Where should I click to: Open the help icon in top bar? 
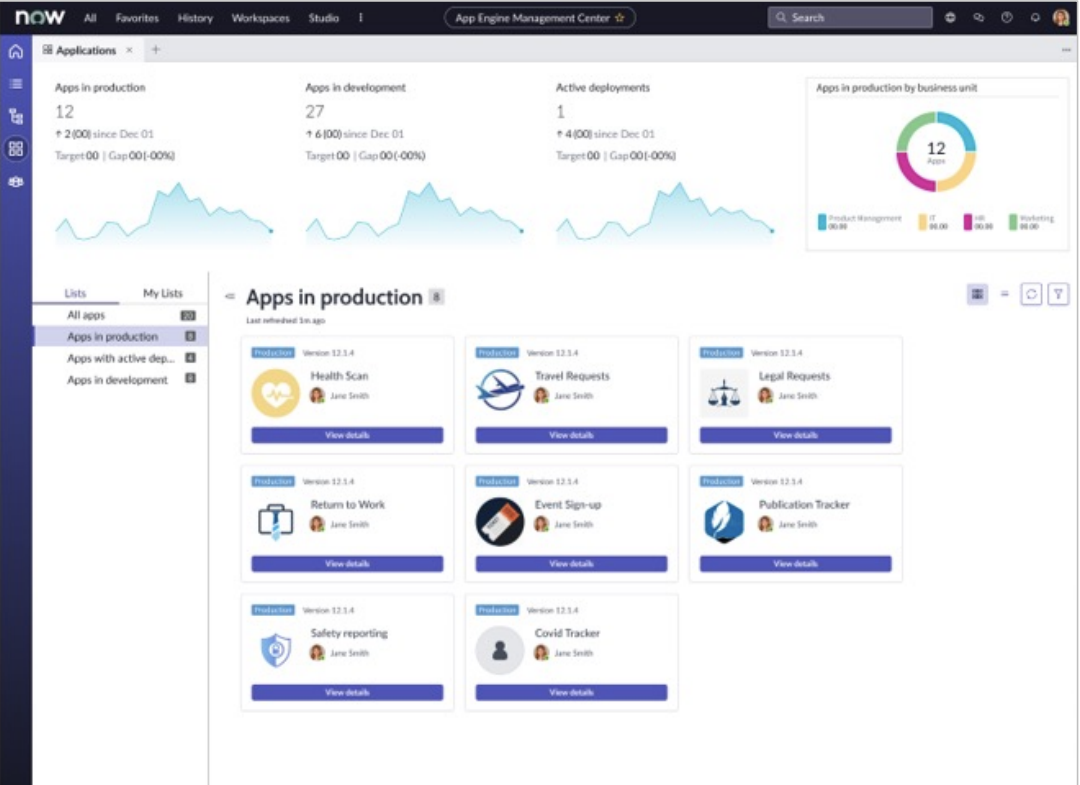pos(1006,18)
